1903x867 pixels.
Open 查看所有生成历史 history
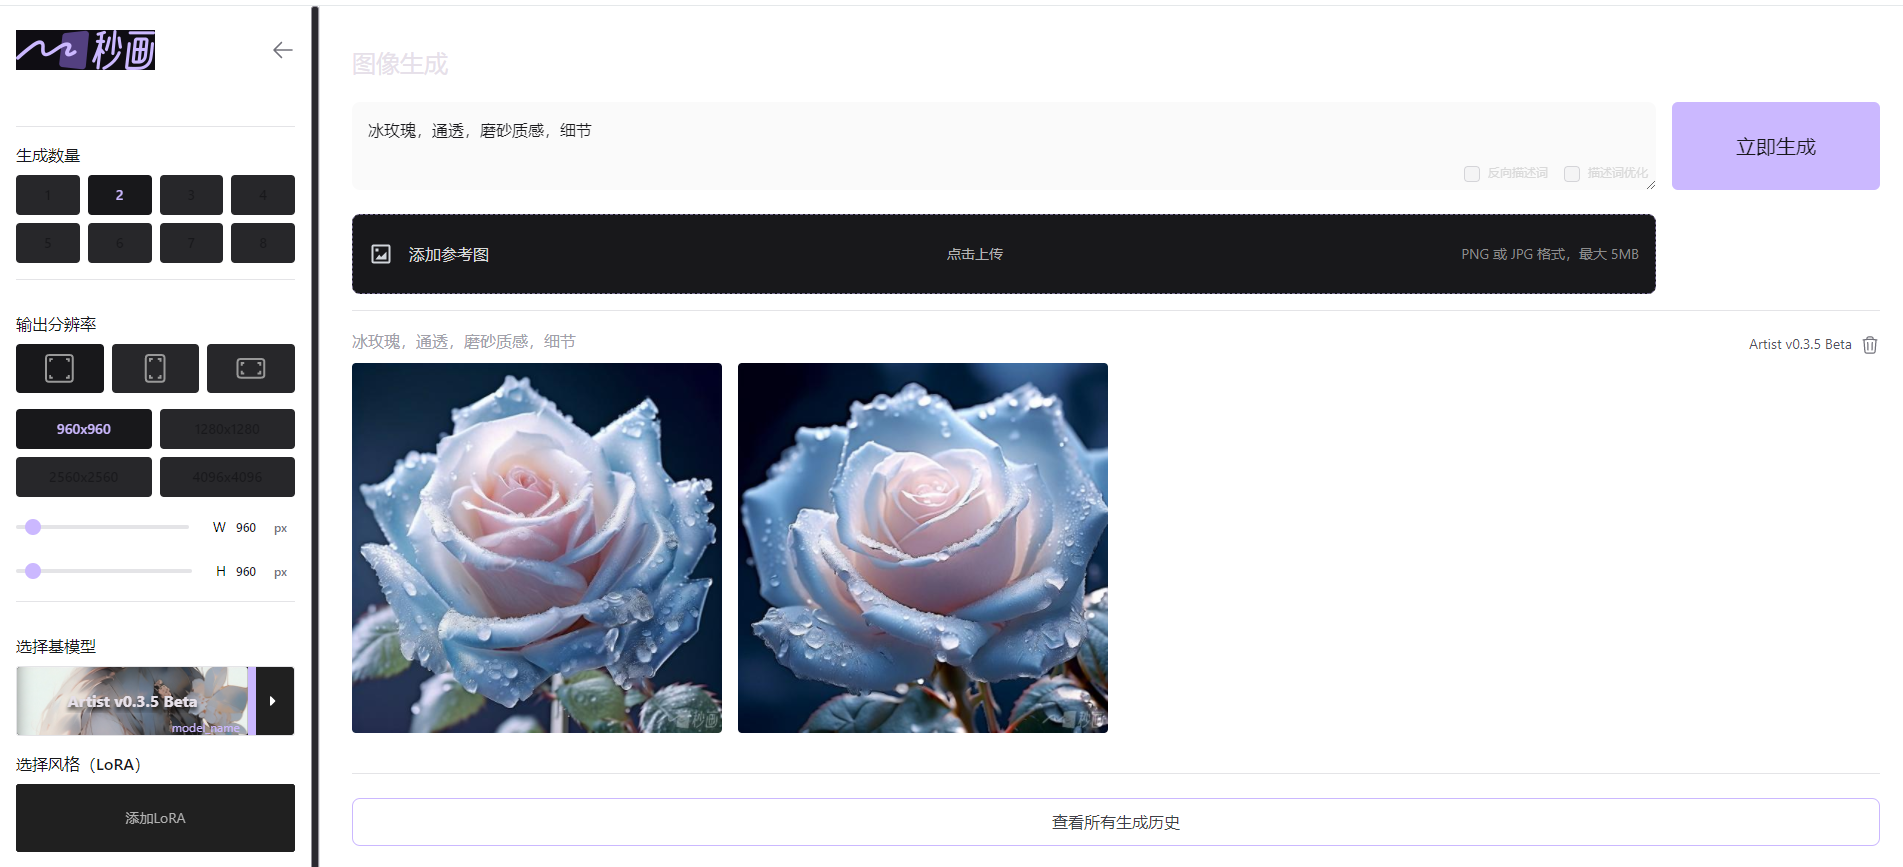point(1115,822)
